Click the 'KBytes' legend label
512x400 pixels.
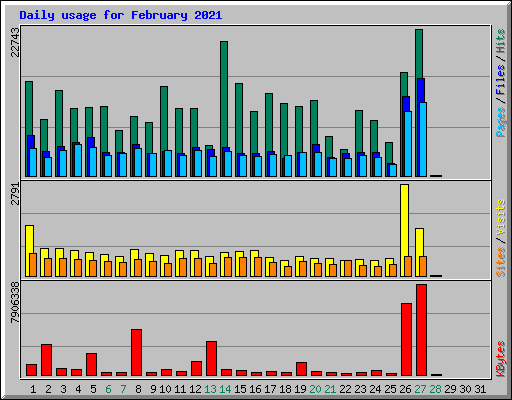(501, 359)
